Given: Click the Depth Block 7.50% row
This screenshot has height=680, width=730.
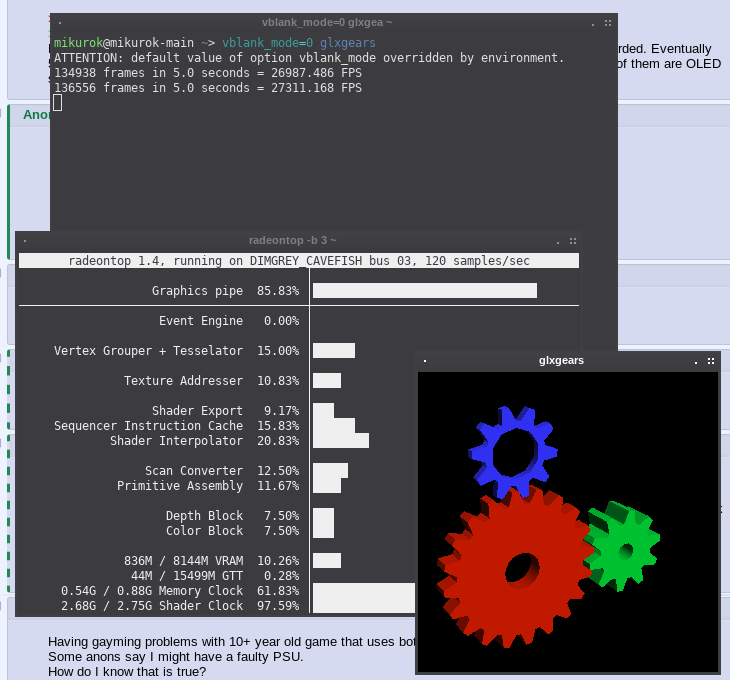Looking at the screenshot, I should click(x=232, y=516).
